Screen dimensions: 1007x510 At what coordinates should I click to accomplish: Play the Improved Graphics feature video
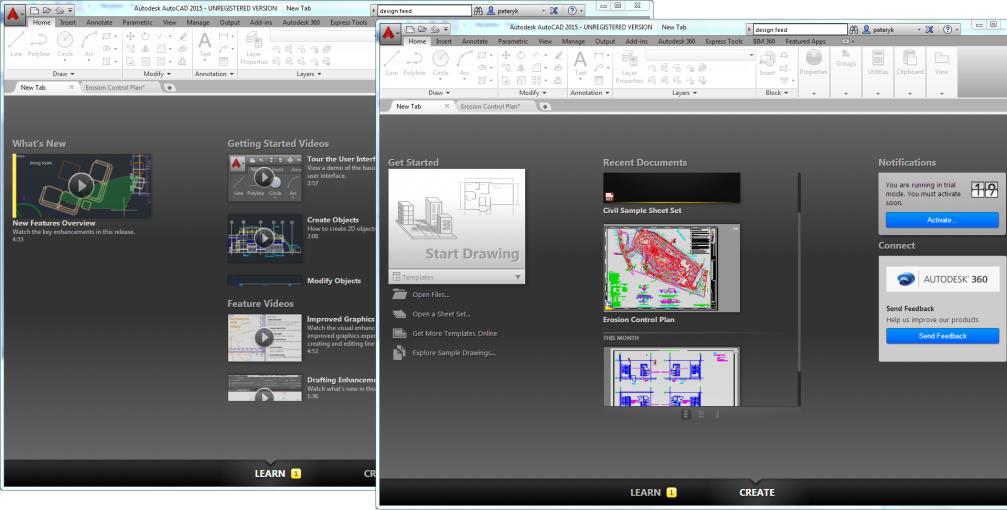tap(264, 337)
